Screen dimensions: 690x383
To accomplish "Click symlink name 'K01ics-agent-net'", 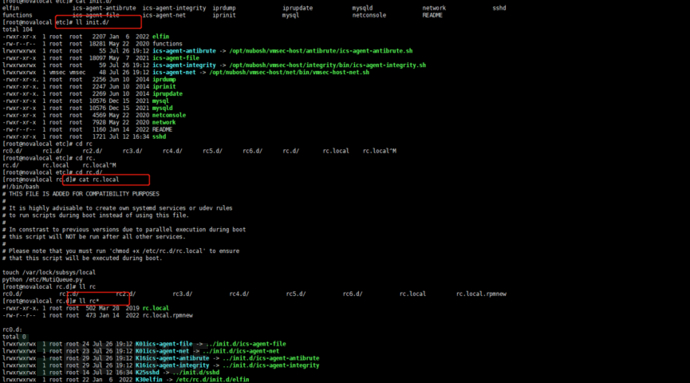I will [x=162, y=351].
